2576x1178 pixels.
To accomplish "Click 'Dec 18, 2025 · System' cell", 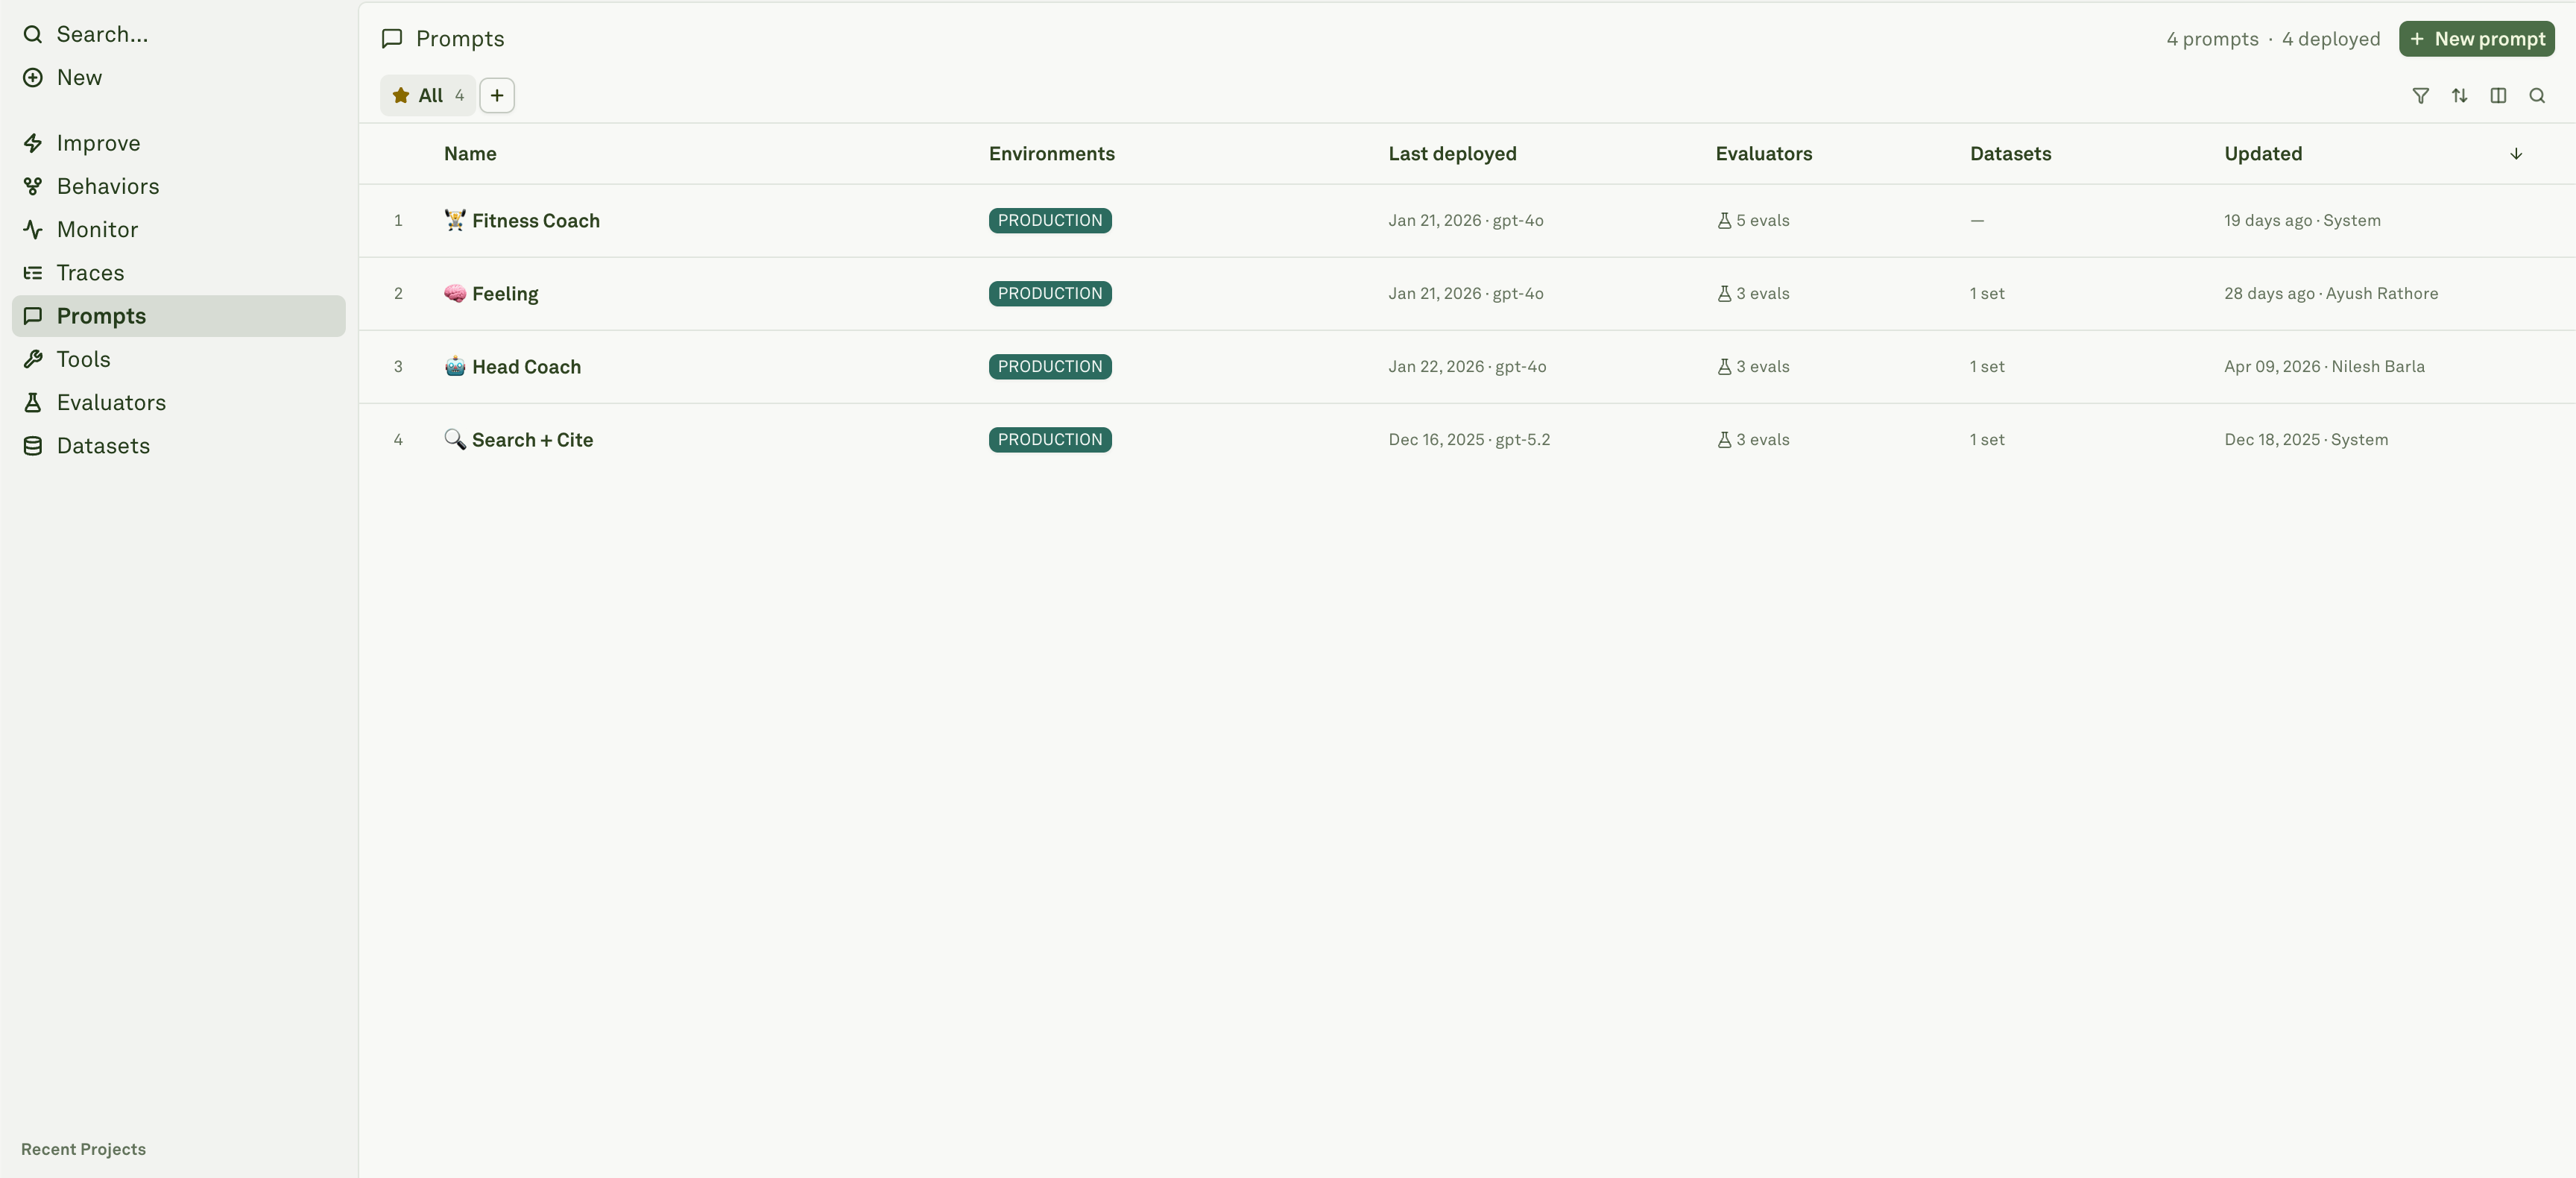I will pyautogui.click(x=2306, y=440).
